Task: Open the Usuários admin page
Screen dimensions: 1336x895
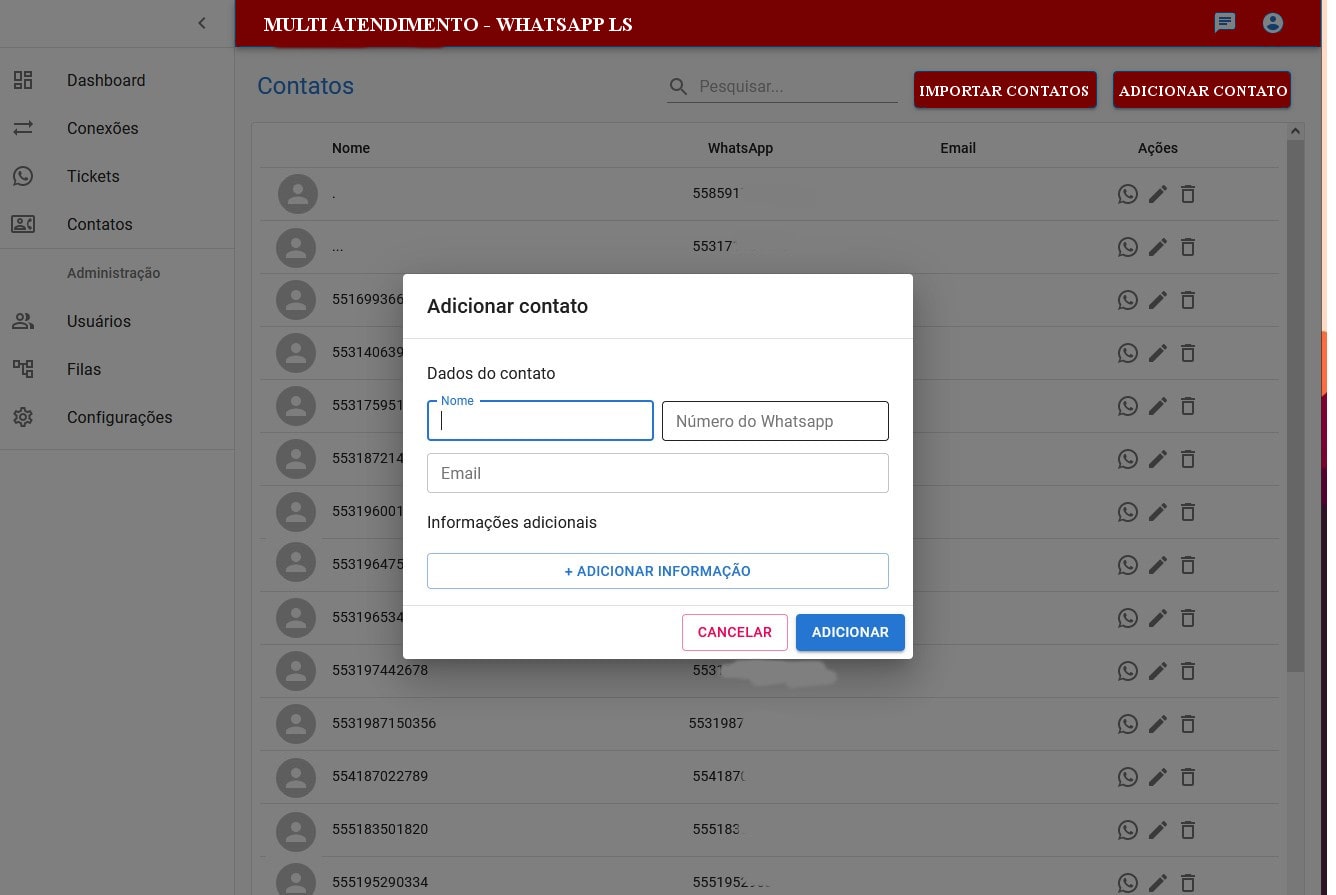Action: [117, 321]
